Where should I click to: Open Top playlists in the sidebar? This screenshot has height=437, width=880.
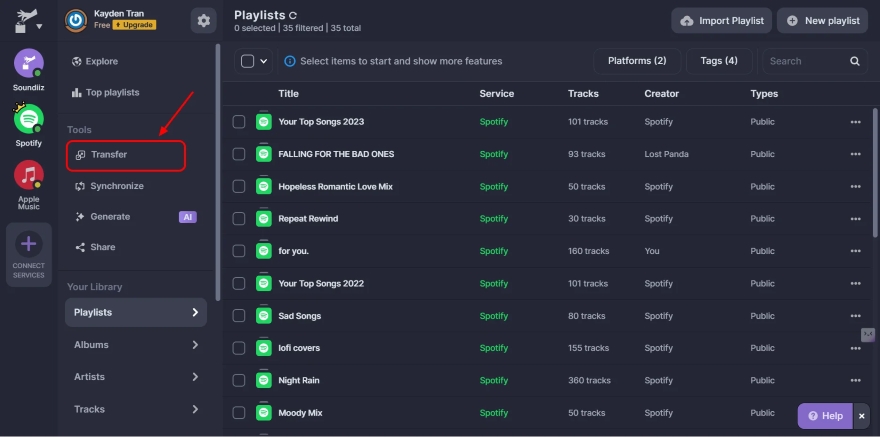(x=106, y=93)
